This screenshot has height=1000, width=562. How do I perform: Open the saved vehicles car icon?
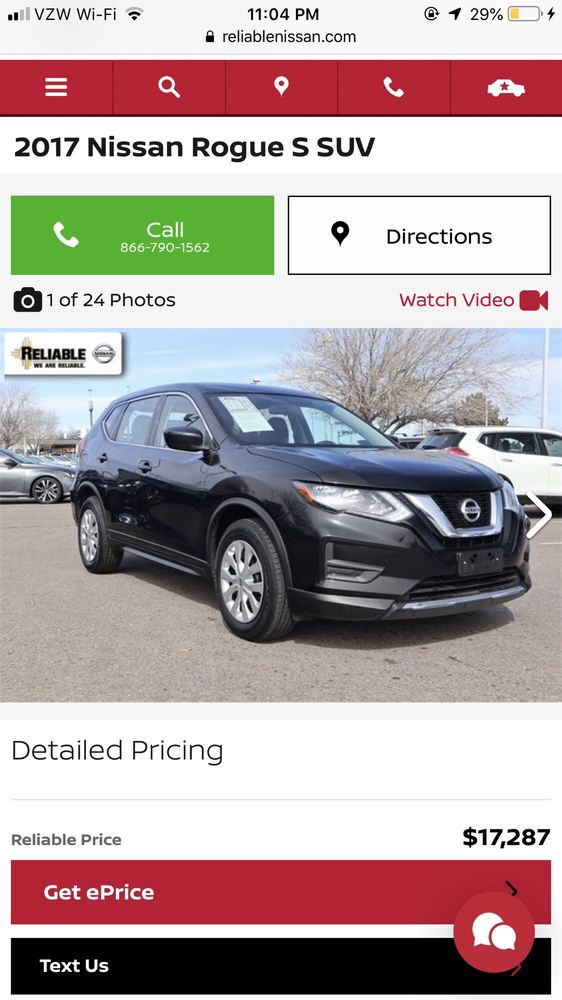click(x=506, y=87)
